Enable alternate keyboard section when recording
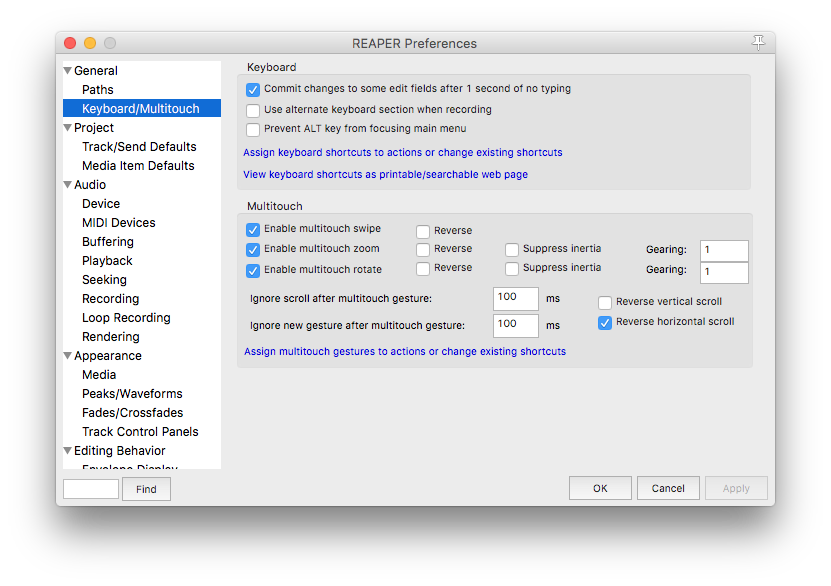 point(253,110)
